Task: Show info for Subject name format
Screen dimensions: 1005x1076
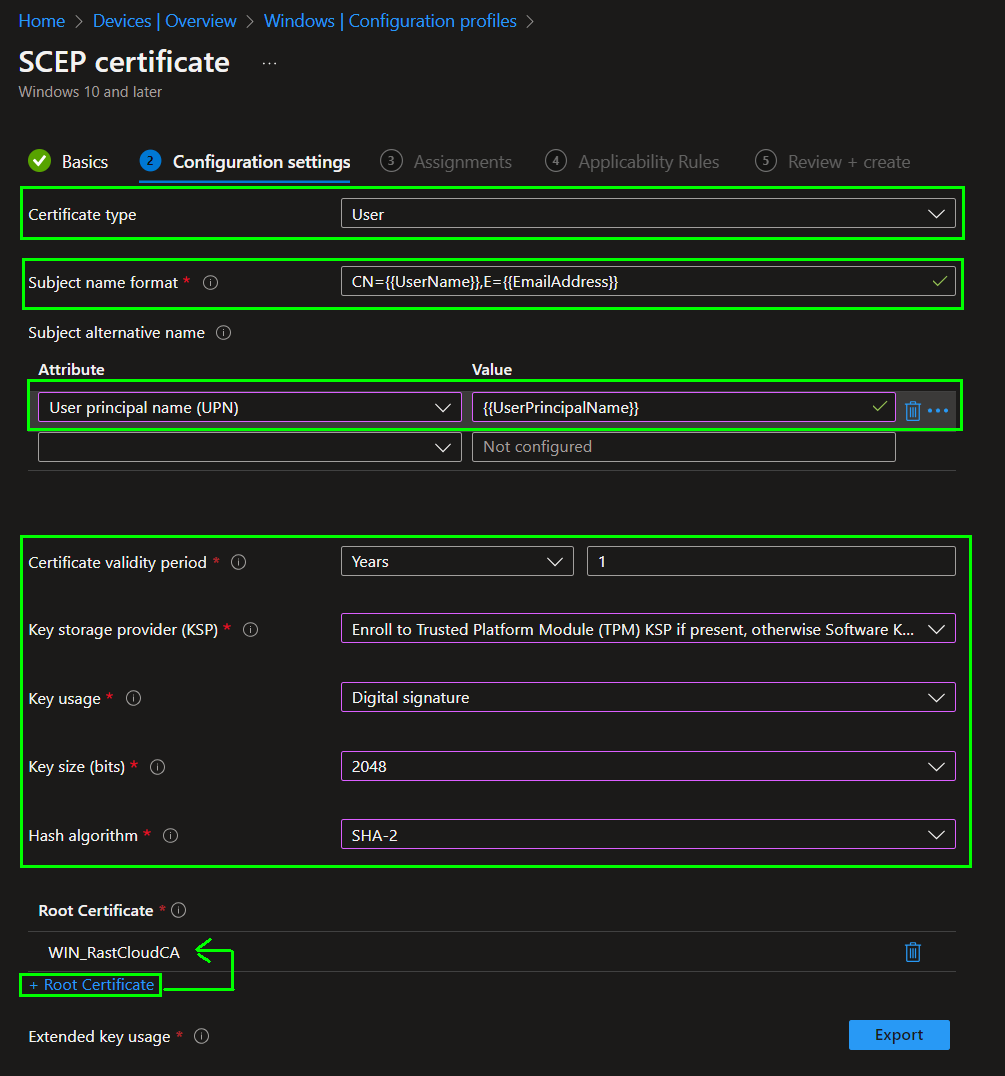Action: (x=211, y=283)
